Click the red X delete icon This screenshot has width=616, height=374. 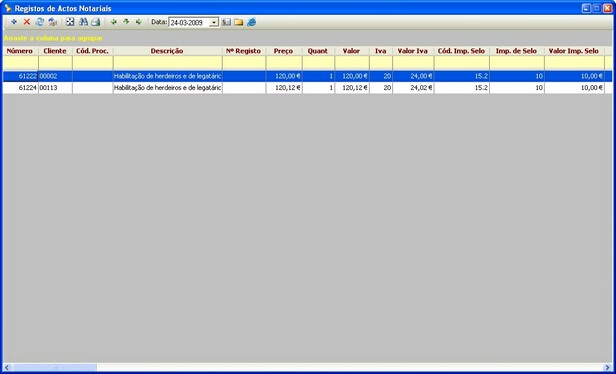27,22
